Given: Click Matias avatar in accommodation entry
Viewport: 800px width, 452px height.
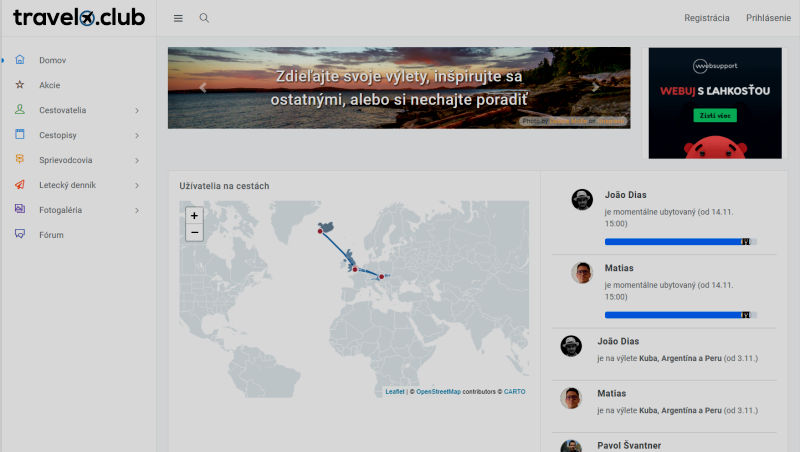Looking at the screenshot, I should [x=582, y=273].
